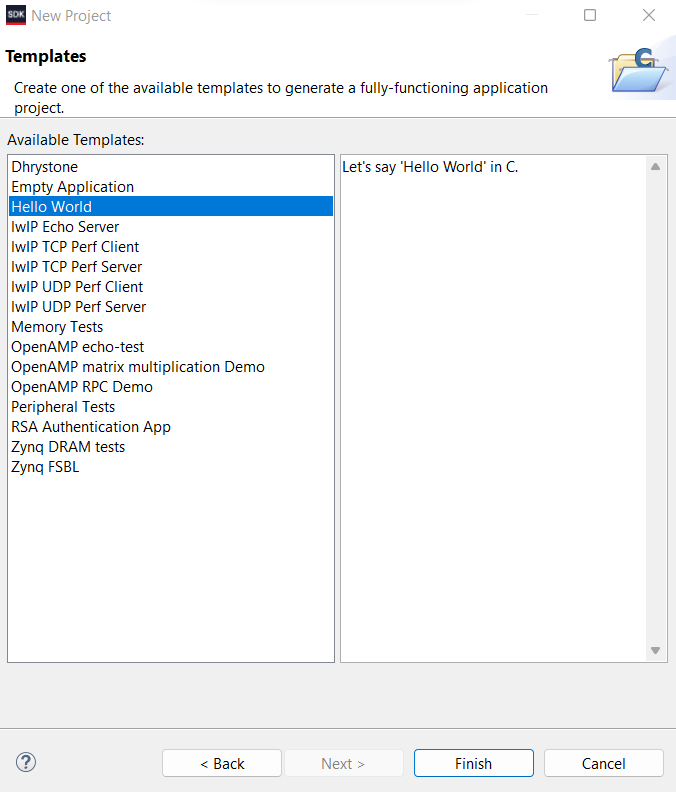
Task: Click the Finish button
Action: click(x=473, y=763)
